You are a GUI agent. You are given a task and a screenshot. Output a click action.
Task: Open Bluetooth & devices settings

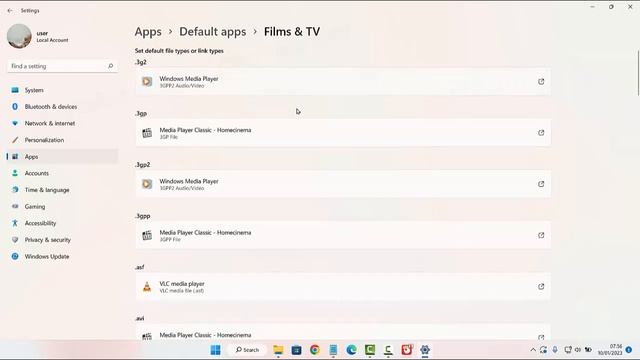[x=62, y=107]
